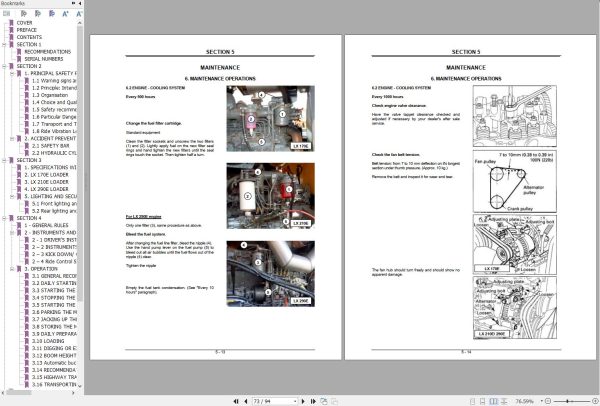Collapse the SECTION 2 bookmark node
The width and height of the screenshot is (600, 406).
coord(4,66)
